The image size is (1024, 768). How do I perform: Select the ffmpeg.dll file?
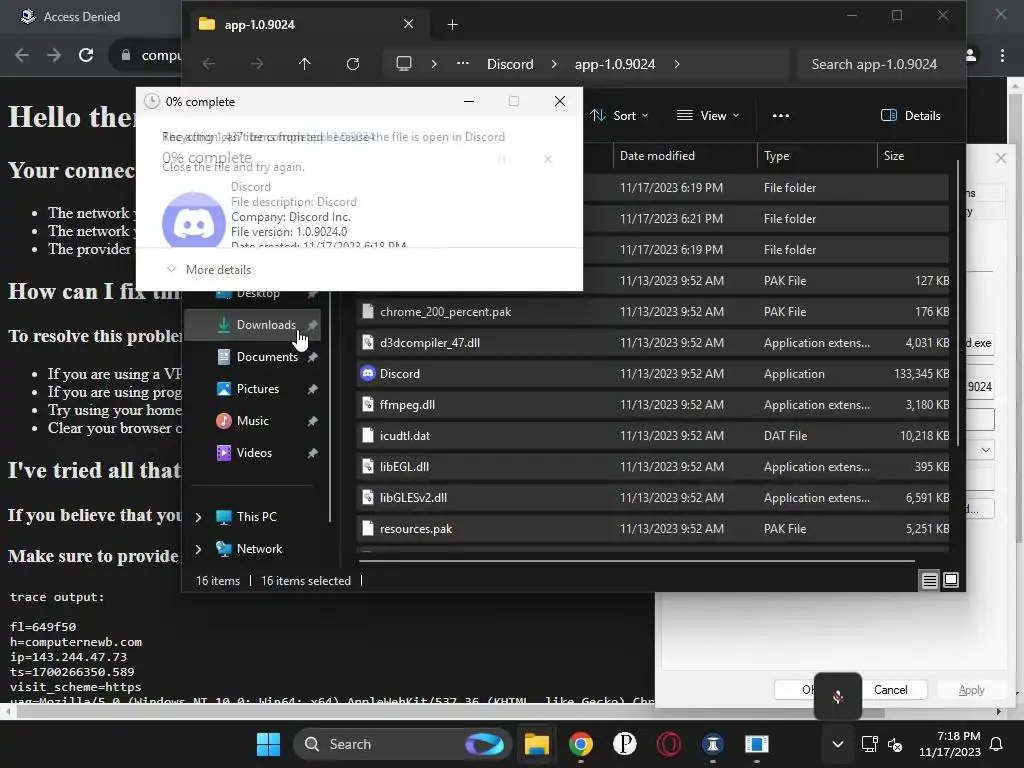pyautogui.click(x=653, y=405)
